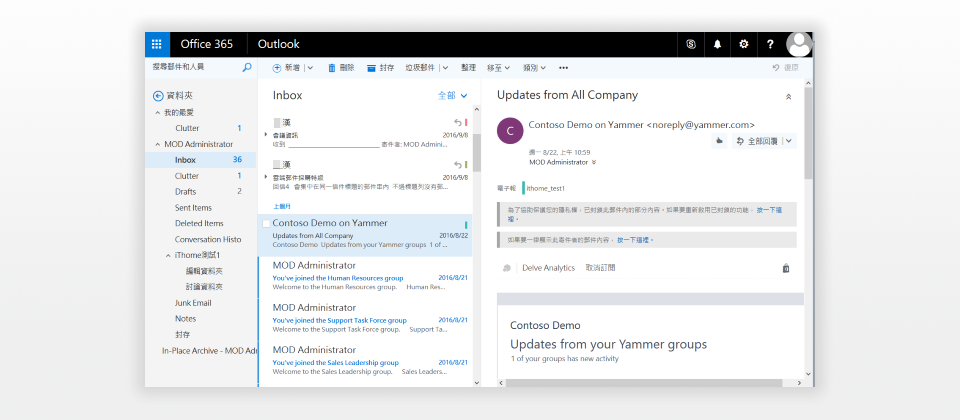This screenshot has width=960, height=420.
Task: Click the 全部回覆 reply all button
Action: [757, 141]
